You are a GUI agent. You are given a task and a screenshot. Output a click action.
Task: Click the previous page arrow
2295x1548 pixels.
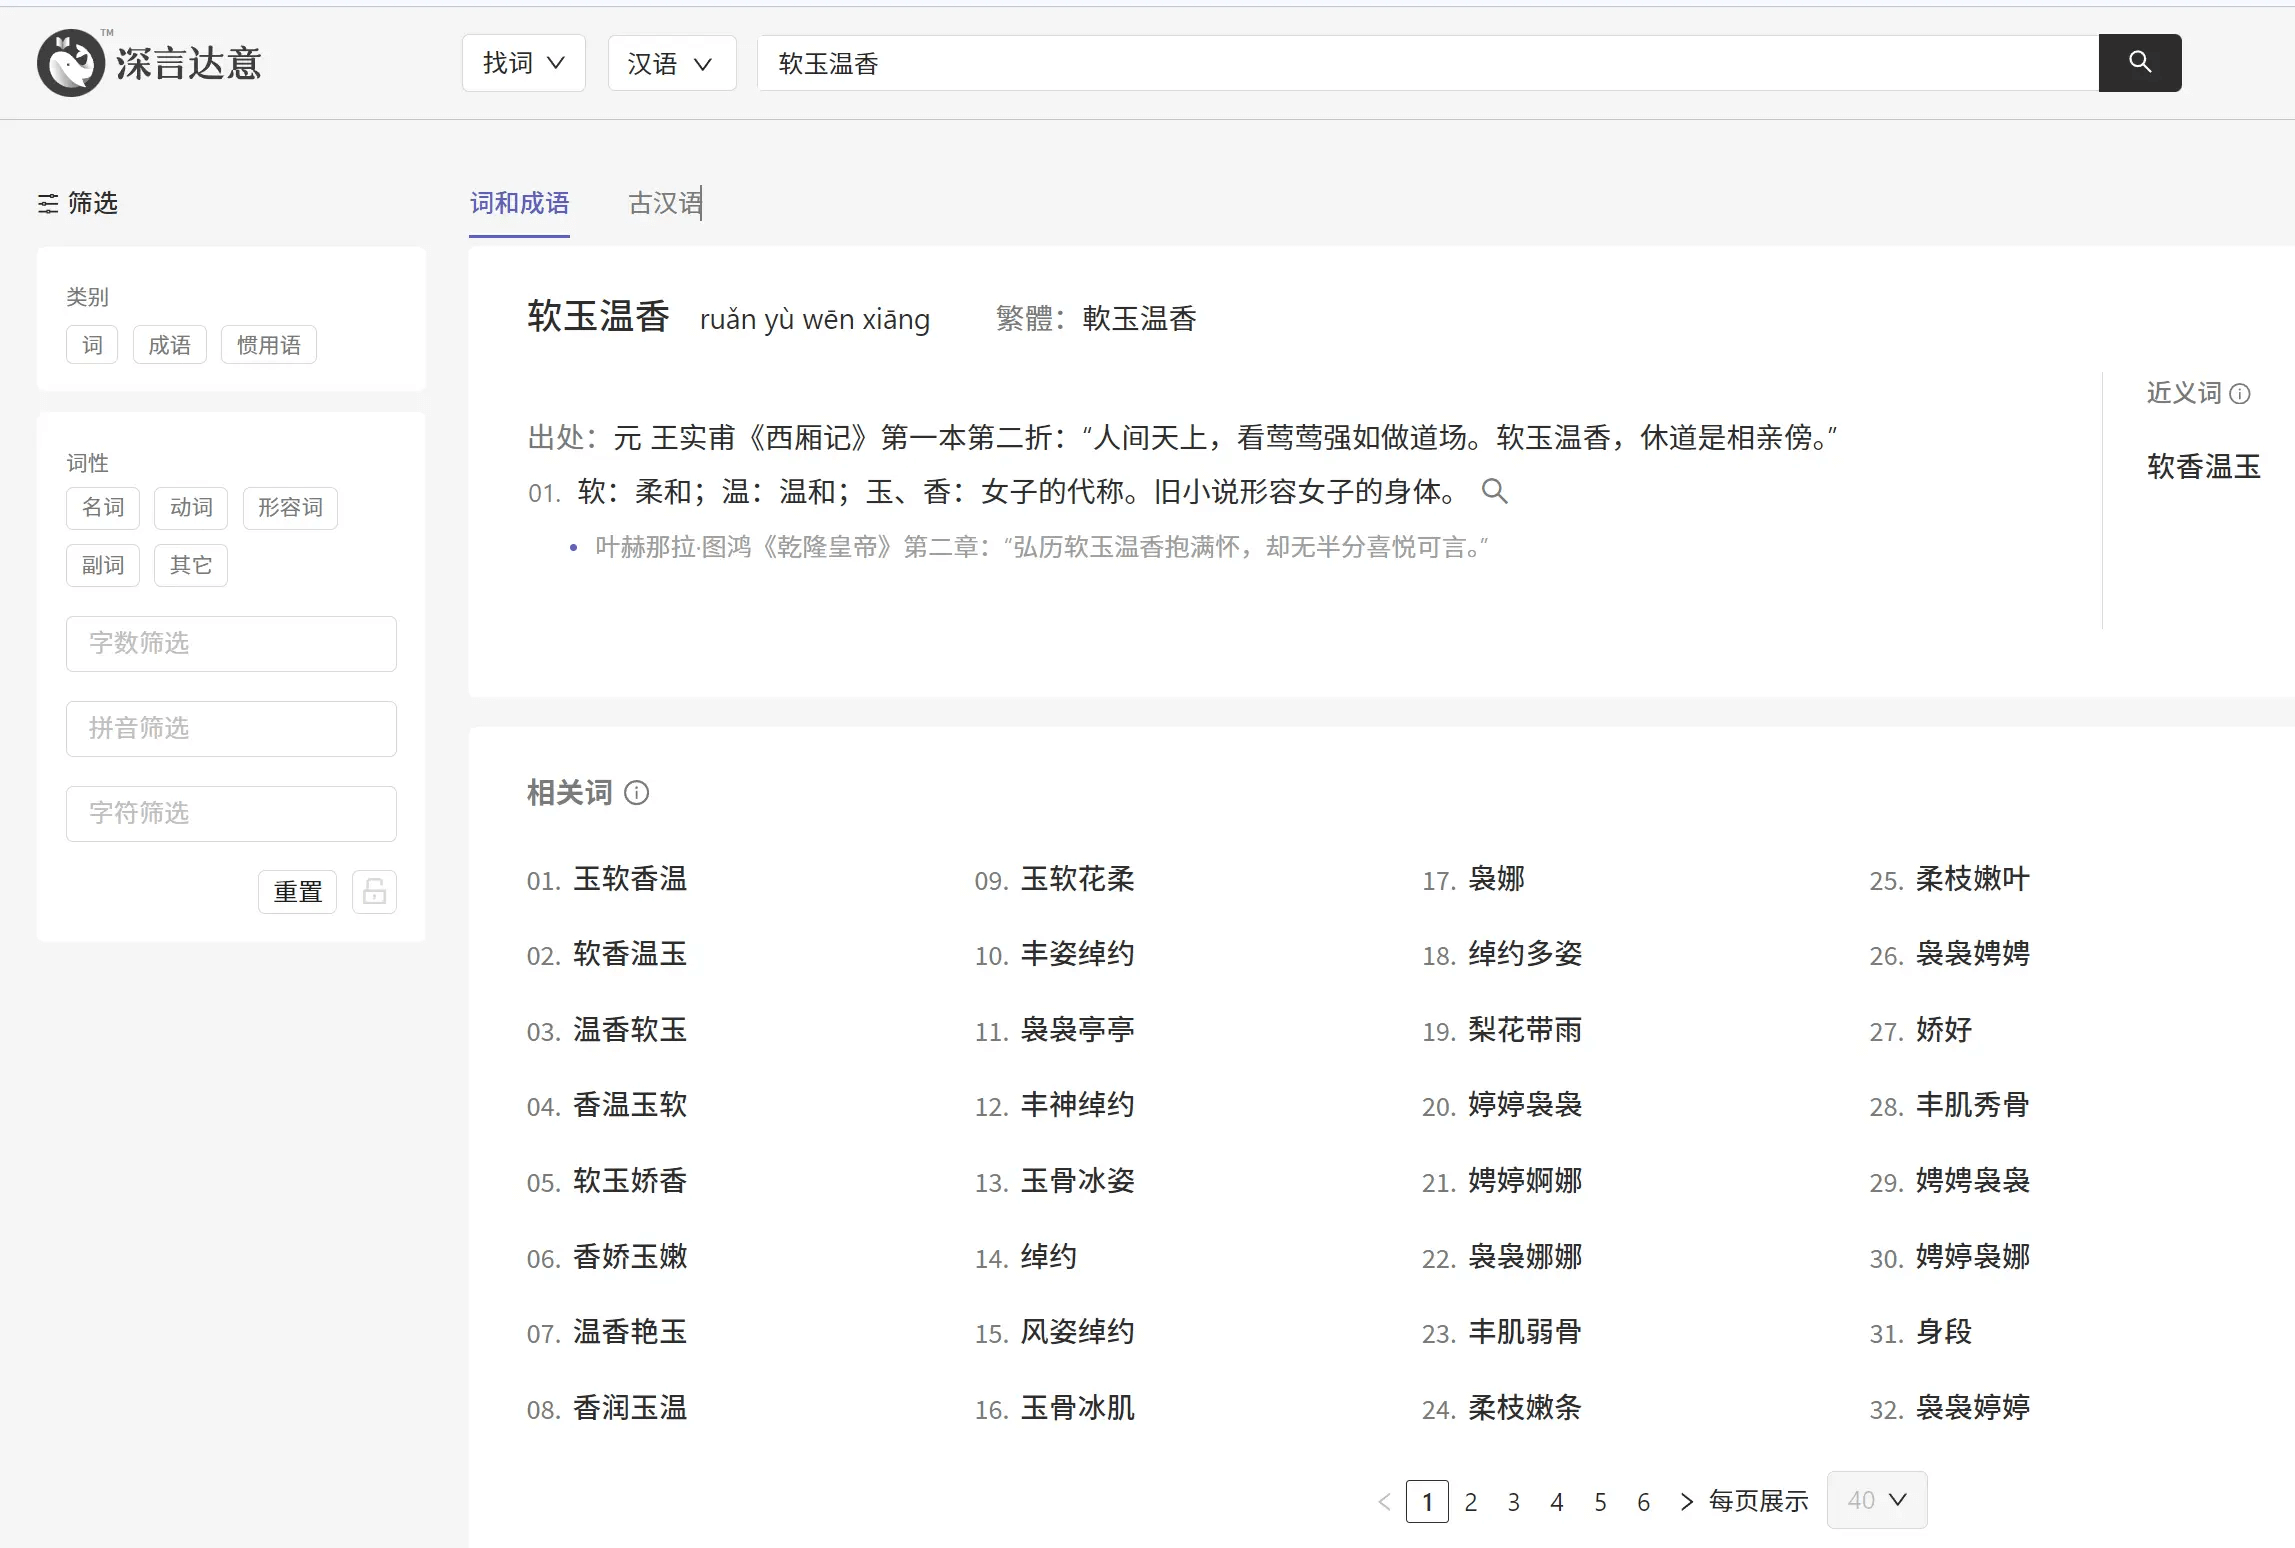click(x=1384, y=1501)
